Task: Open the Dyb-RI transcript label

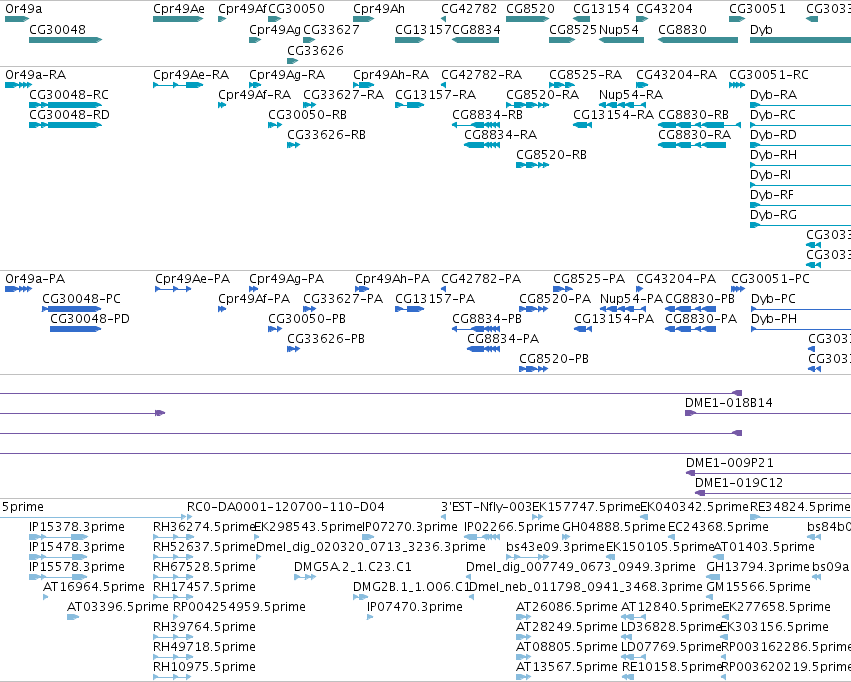Action: (x=770, y=175)
